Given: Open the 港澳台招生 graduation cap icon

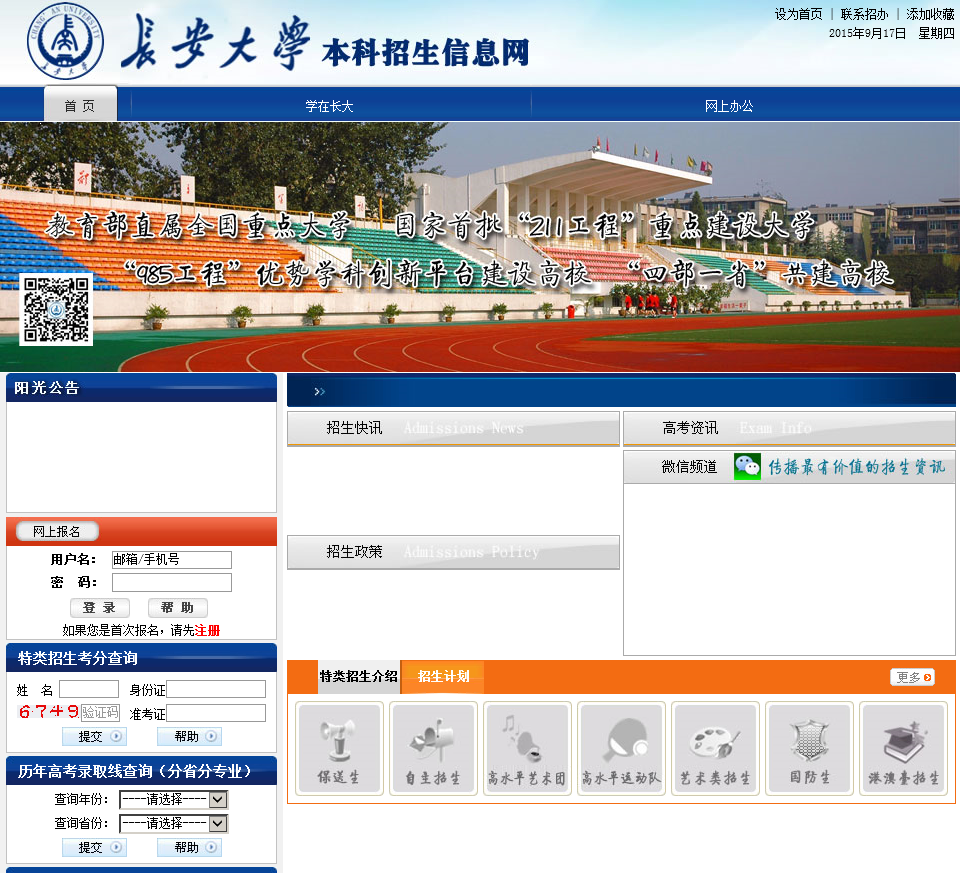Looking at the screenshot, I should tap(904, 748).
